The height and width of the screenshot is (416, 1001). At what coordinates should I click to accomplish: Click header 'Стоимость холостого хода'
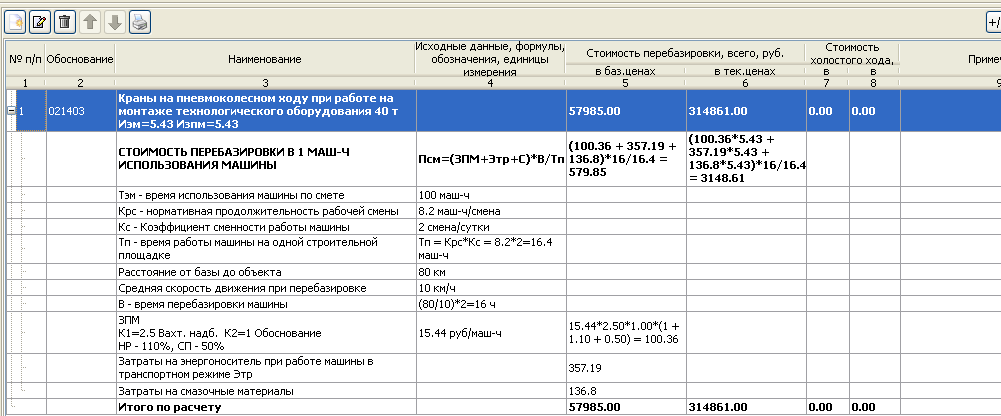[x=852, y=53]
